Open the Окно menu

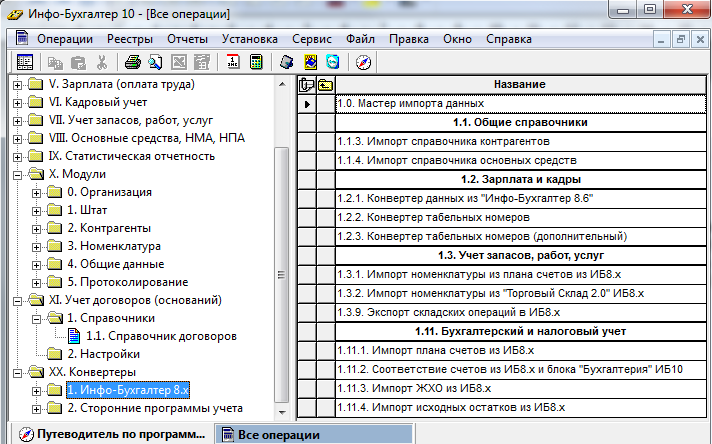[458, 39]
